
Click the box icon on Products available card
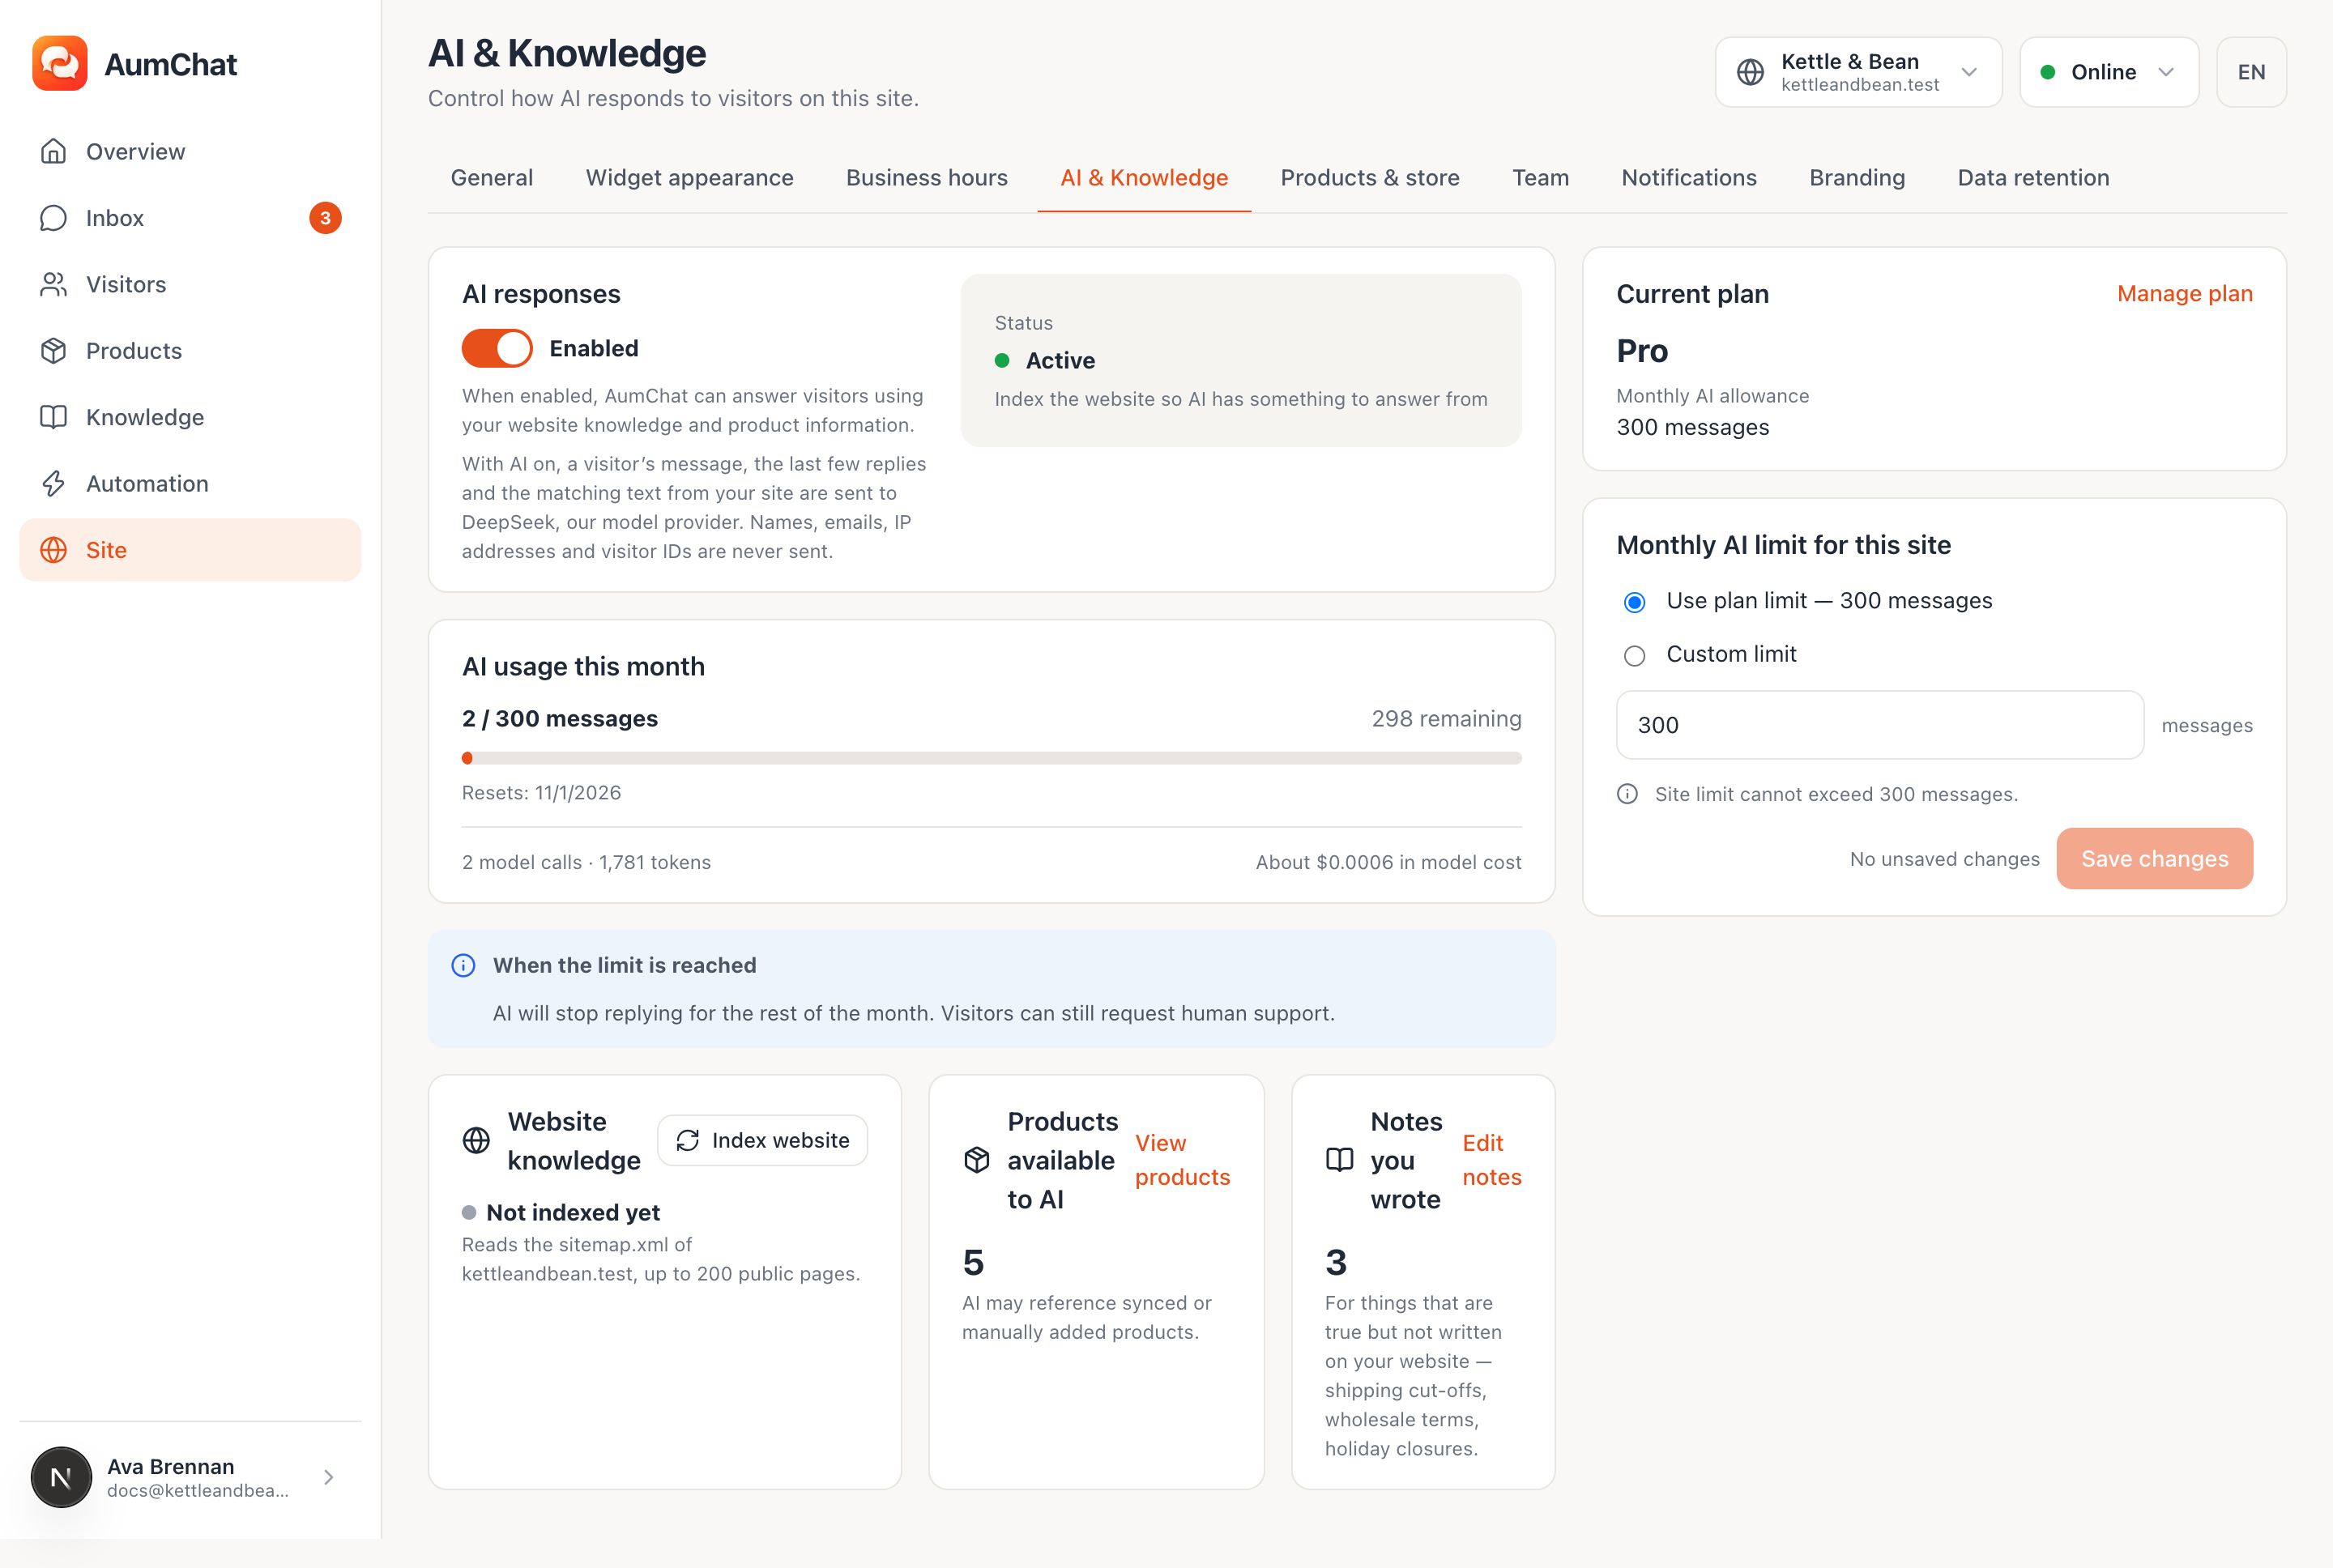point(977,1160)
